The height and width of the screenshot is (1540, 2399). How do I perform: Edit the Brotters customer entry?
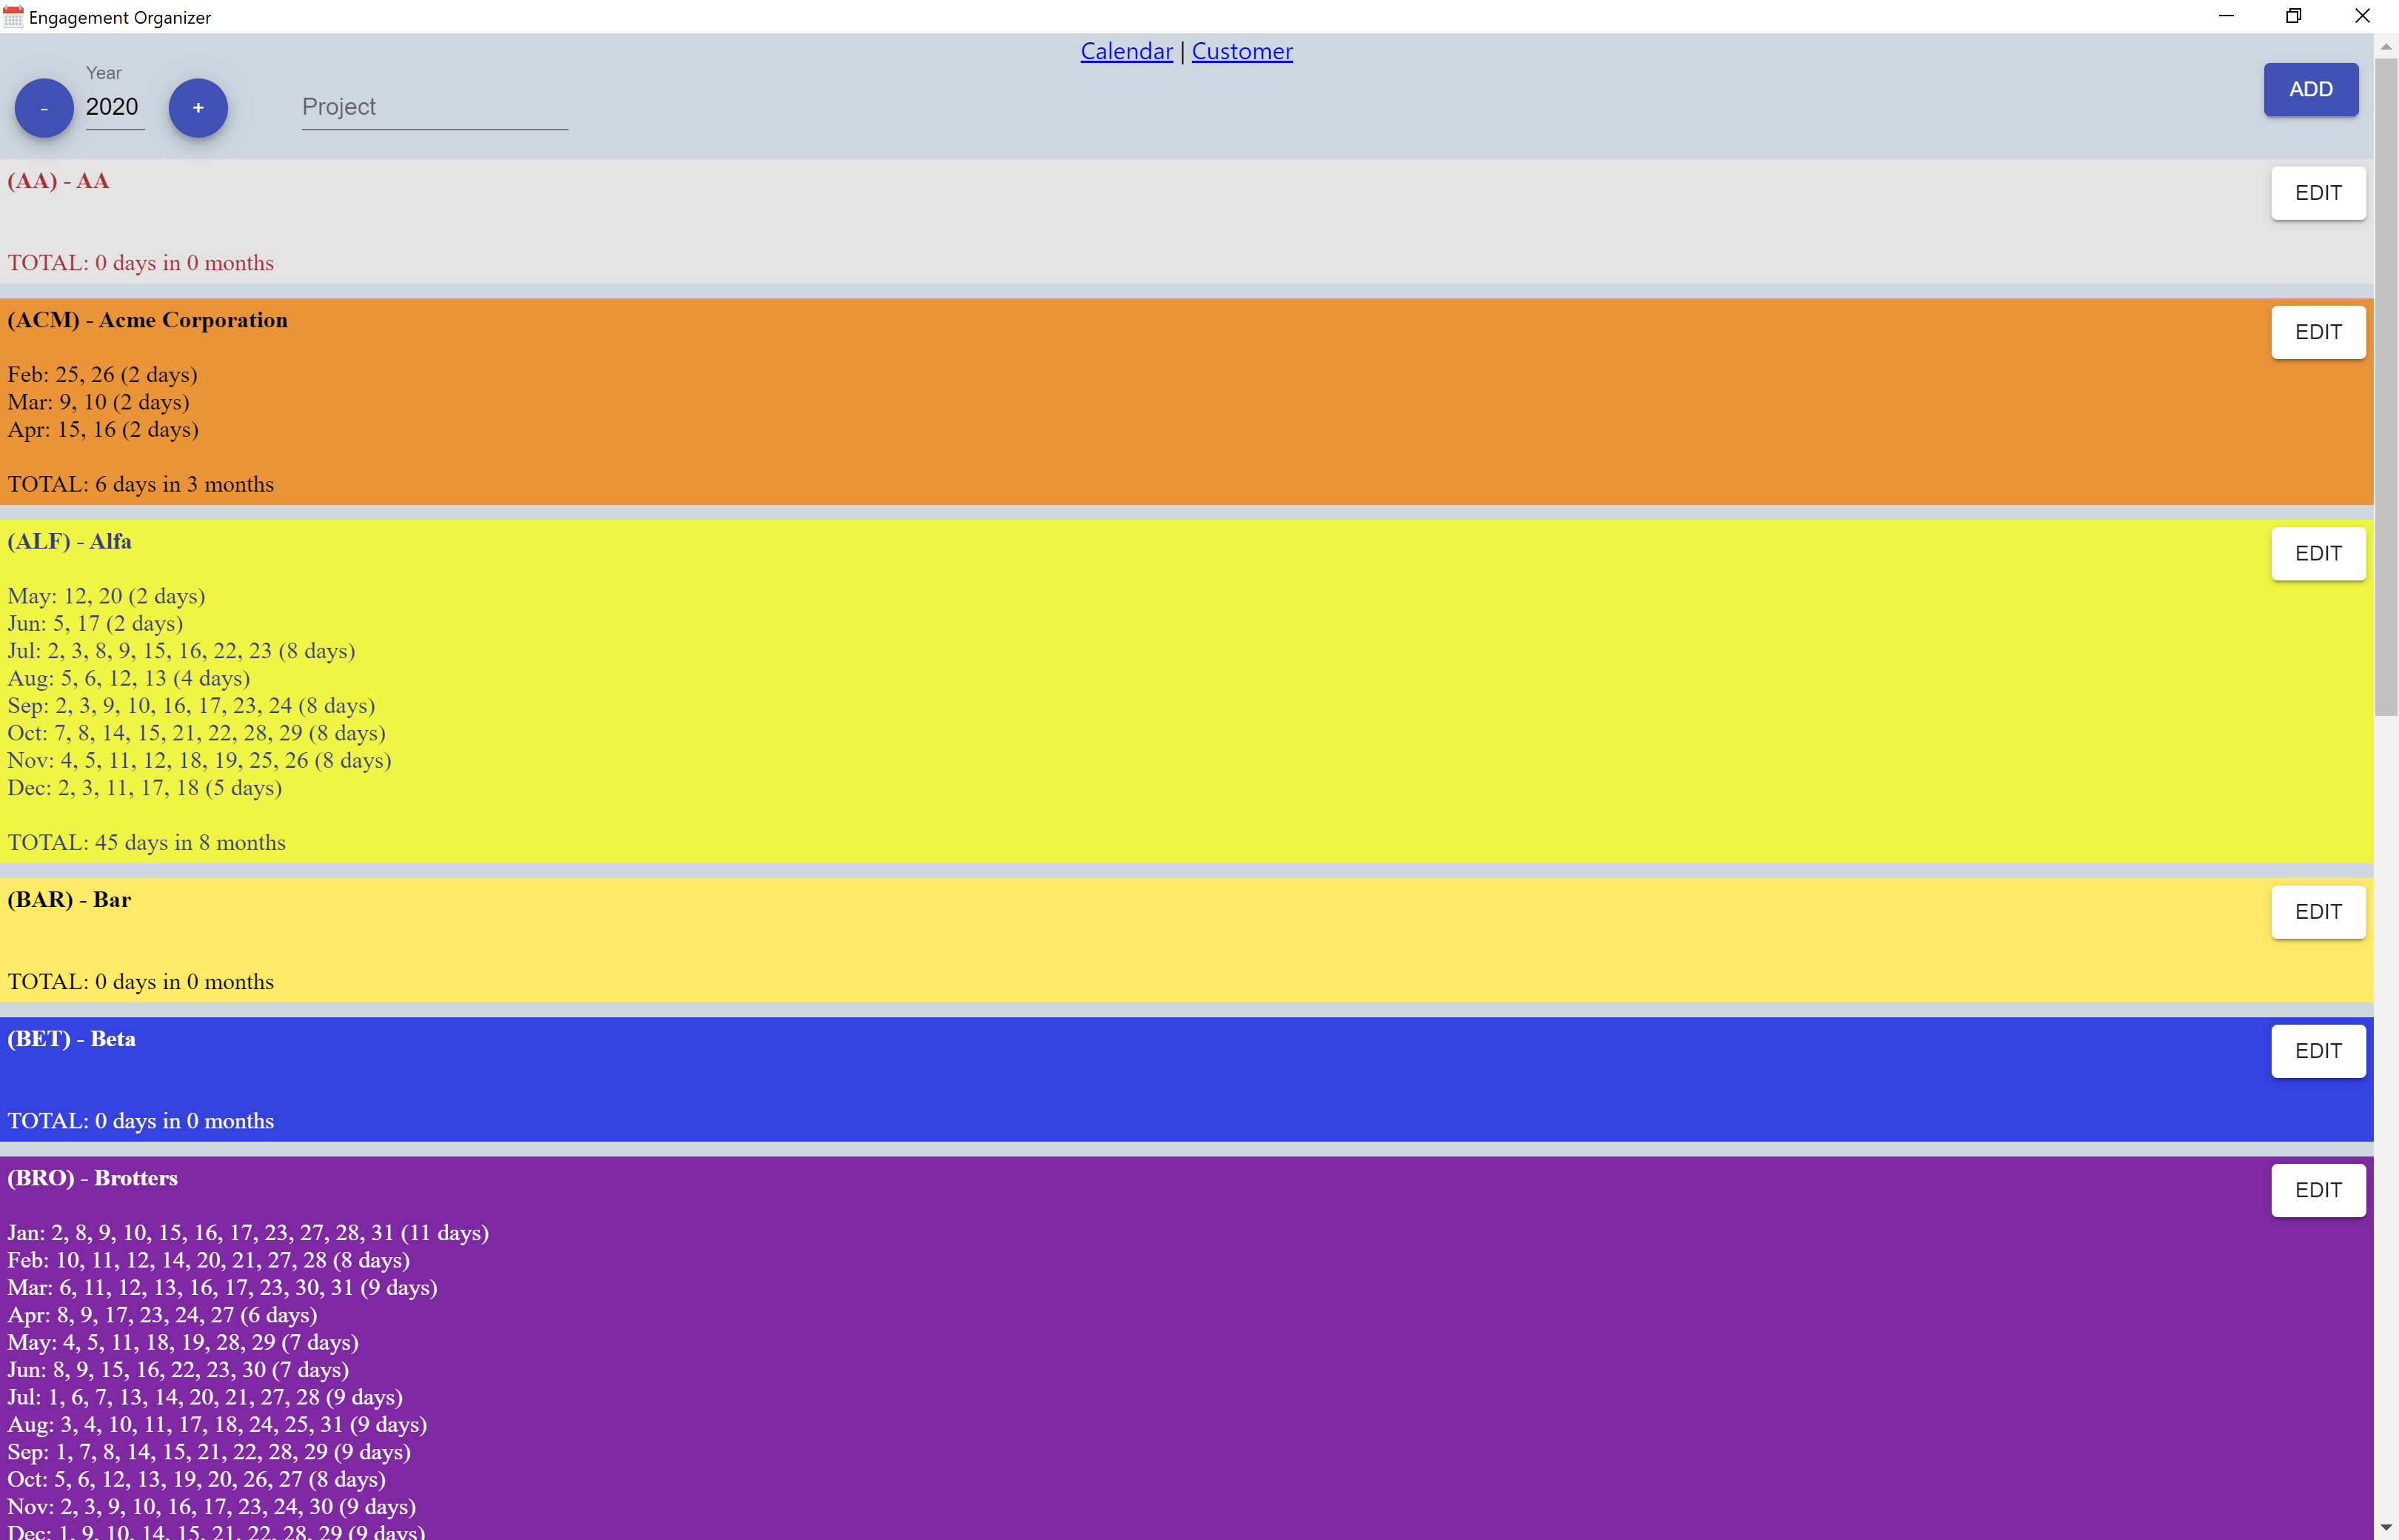pyautogui.click(x=2317, y=1190)
